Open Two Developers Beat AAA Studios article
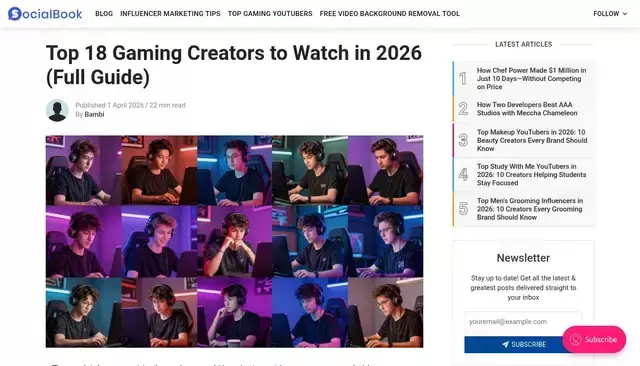 coord(527,109)
